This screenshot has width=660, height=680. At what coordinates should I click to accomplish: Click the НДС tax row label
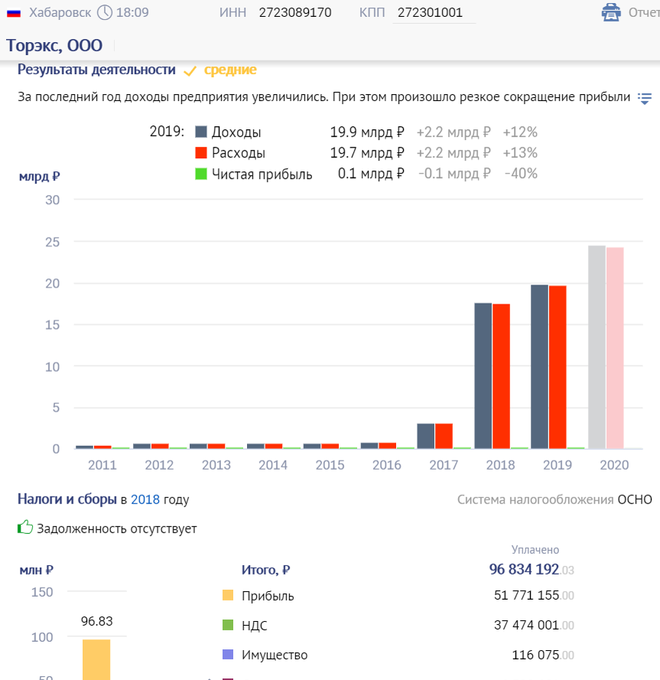[254, 625]
